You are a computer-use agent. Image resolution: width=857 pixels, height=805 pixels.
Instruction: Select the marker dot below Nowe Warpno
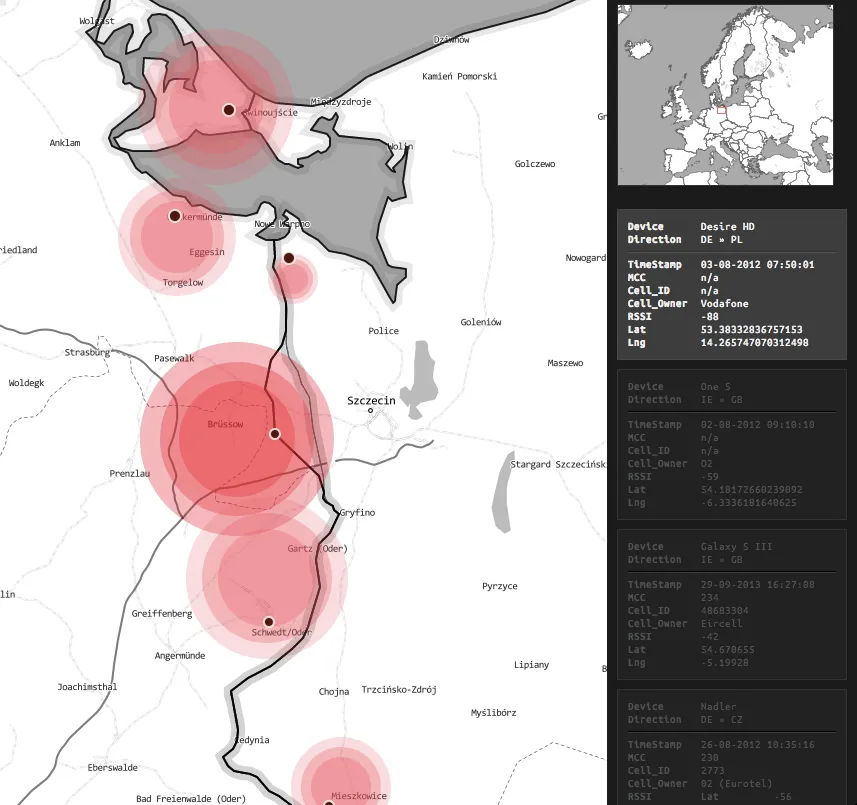click(289, 258)
